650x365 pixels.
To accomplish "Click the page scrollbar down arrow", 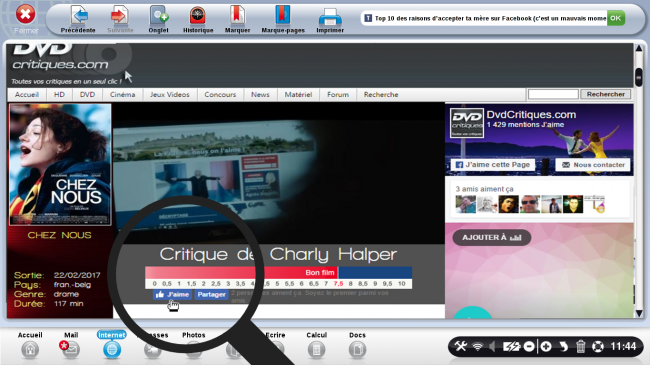I will click(639, 313).
